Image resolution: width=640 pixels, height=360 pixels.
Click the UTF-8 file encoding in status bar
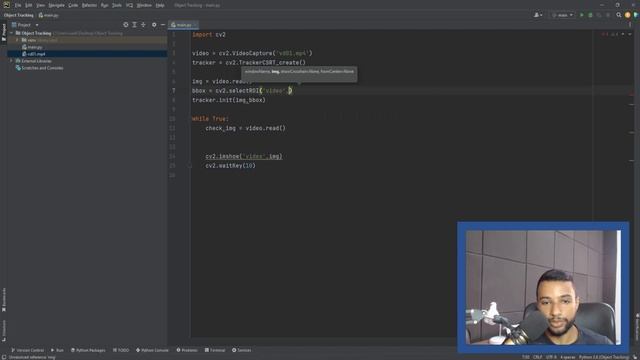click(x=551, y=357)
